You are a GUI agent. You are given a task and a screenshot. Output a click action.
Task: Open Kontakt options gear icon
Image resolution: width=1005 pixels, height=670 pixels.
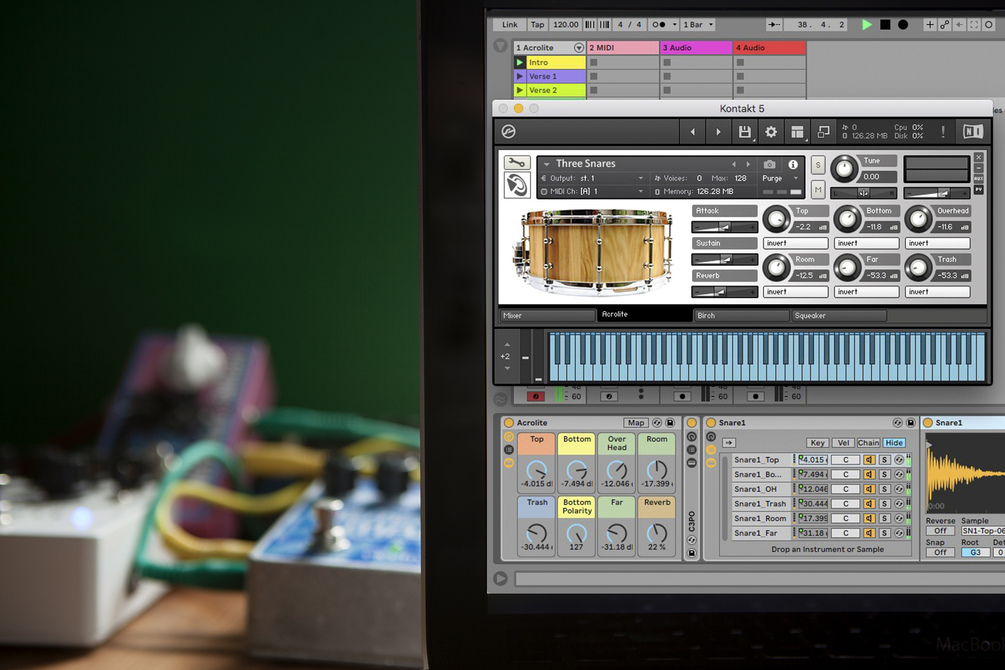click(771, 132)
